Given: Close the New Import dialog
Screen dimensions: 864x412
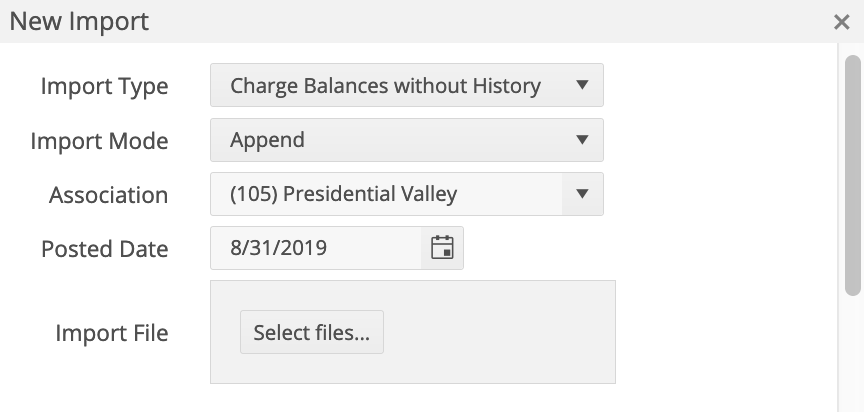Looking at the screenshot, I should [842, 22].
